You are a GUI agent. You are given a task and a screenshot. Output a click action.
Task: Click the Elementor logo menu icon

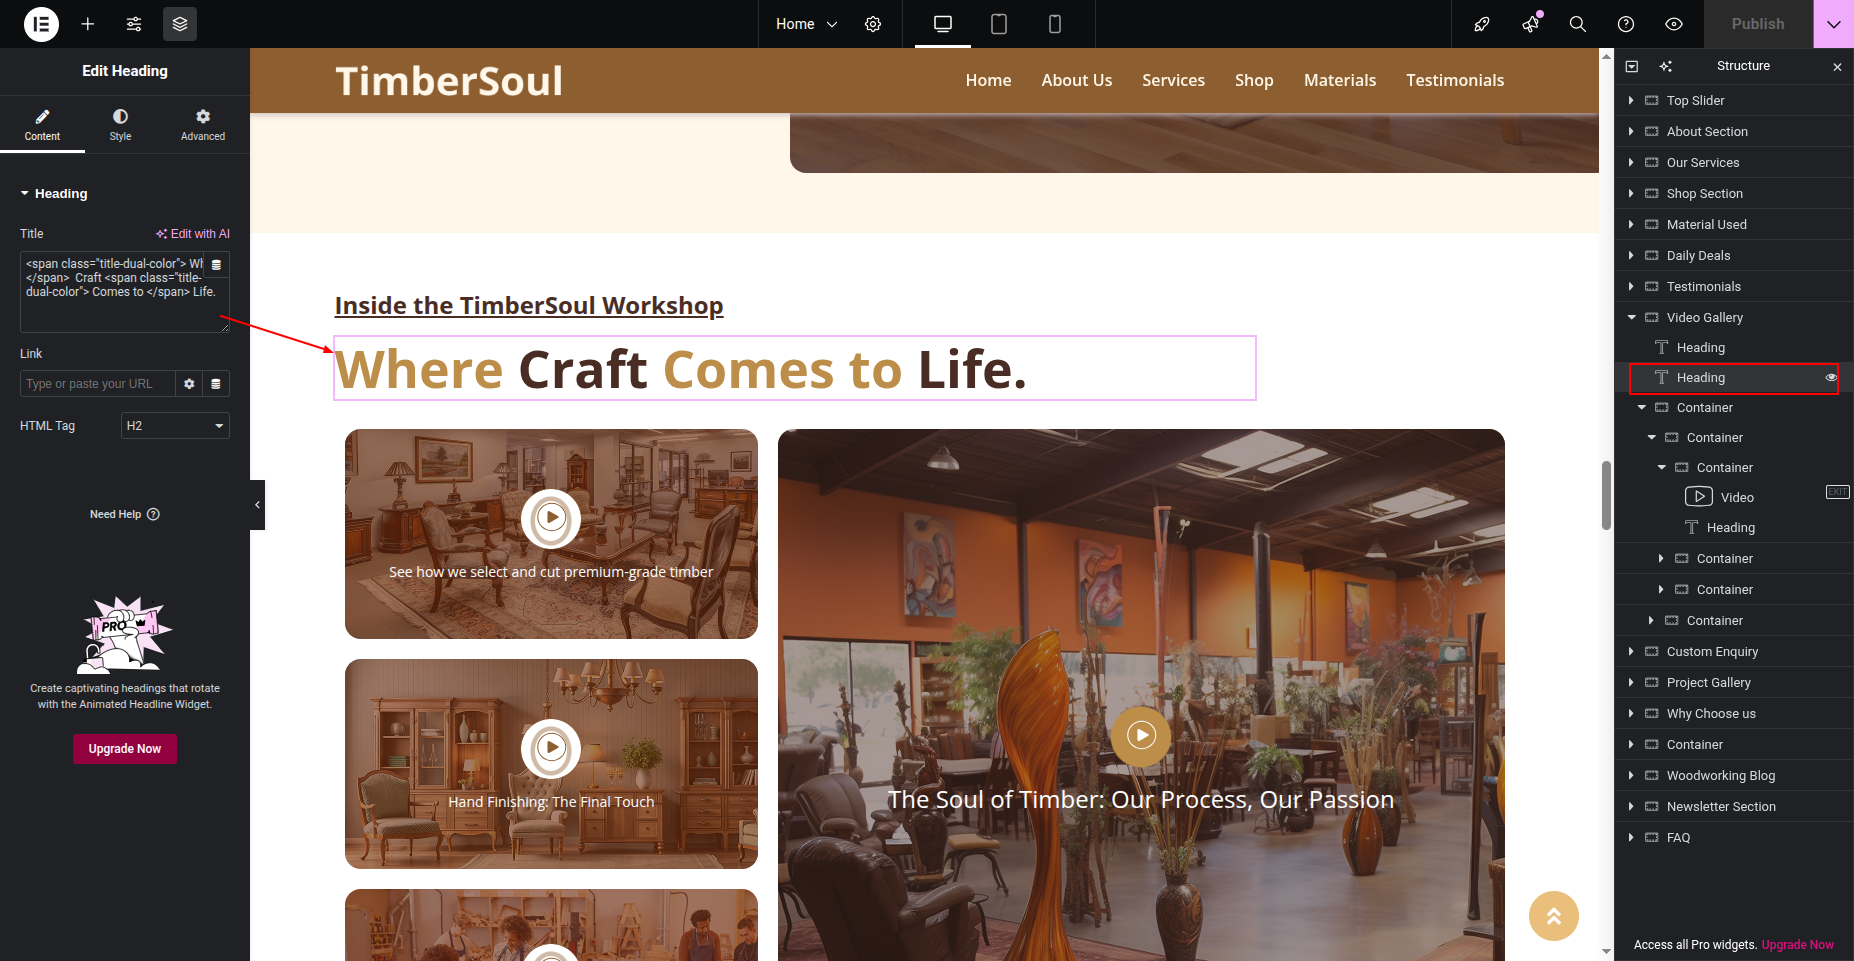point(41,24)
